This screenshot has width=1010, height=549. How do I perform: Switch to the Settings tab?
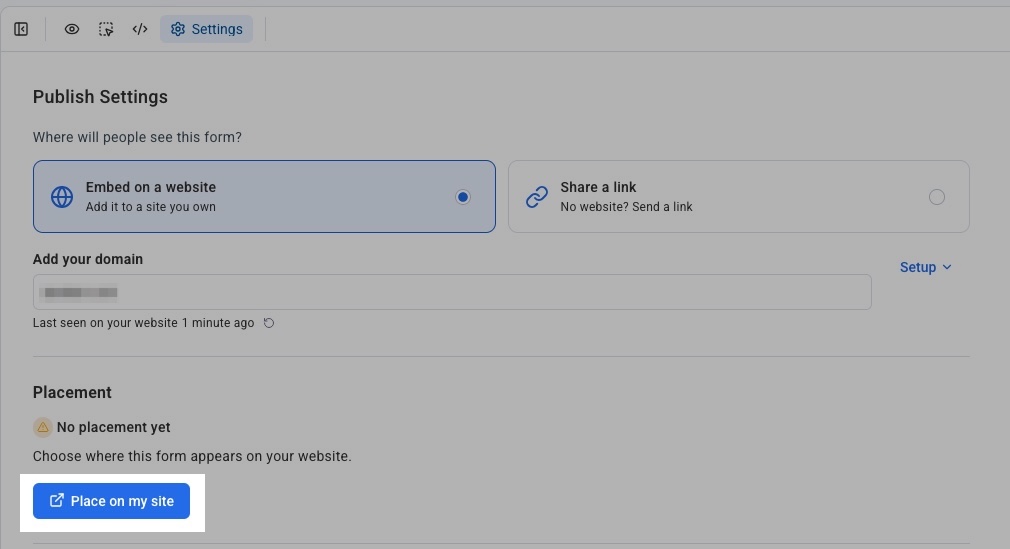(206, 29)
